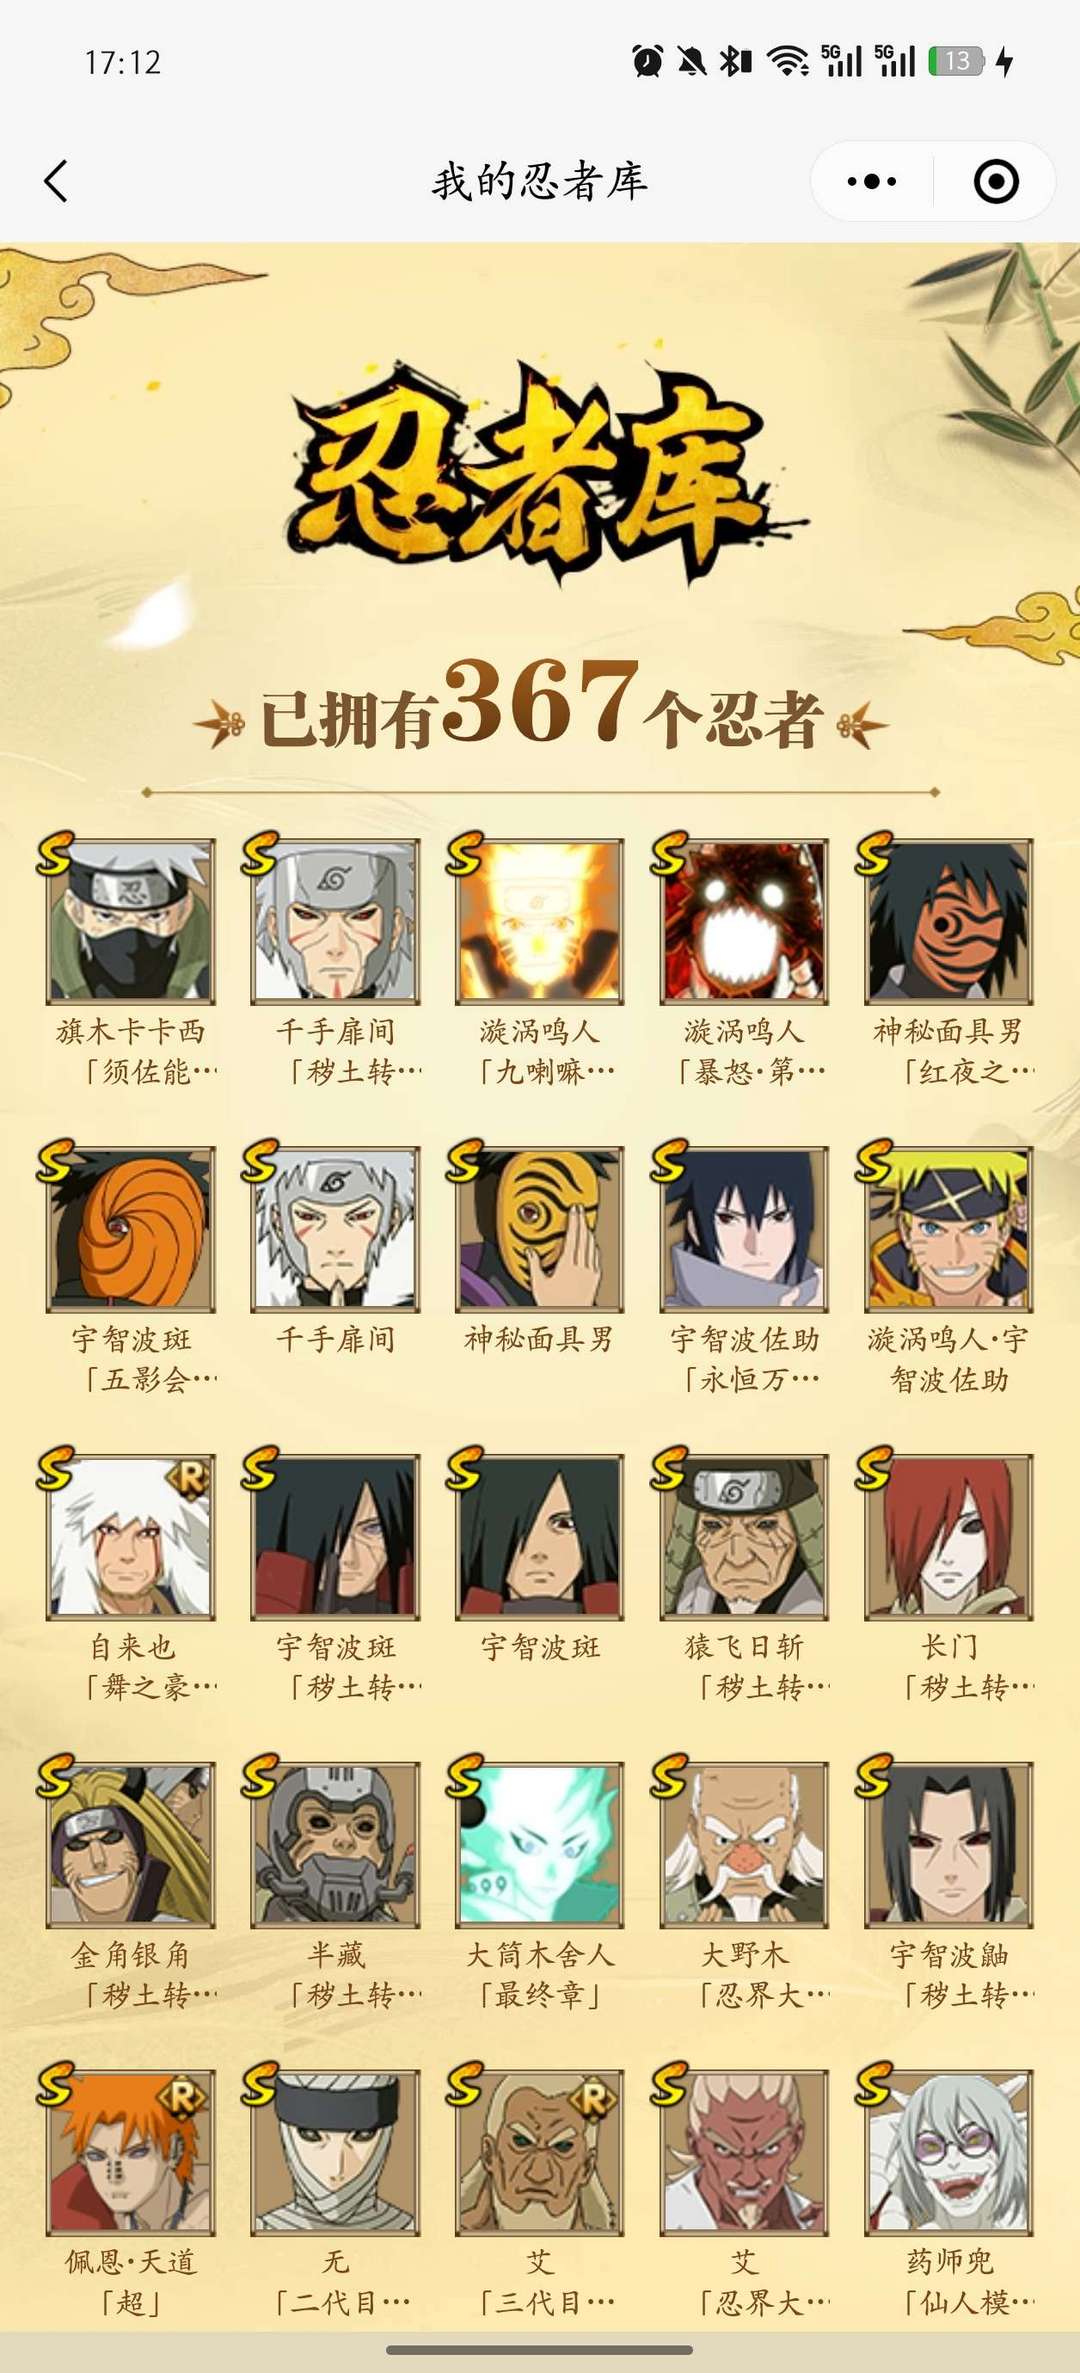Tap 佩恩·天道「超」portrait

[131, 2154]
